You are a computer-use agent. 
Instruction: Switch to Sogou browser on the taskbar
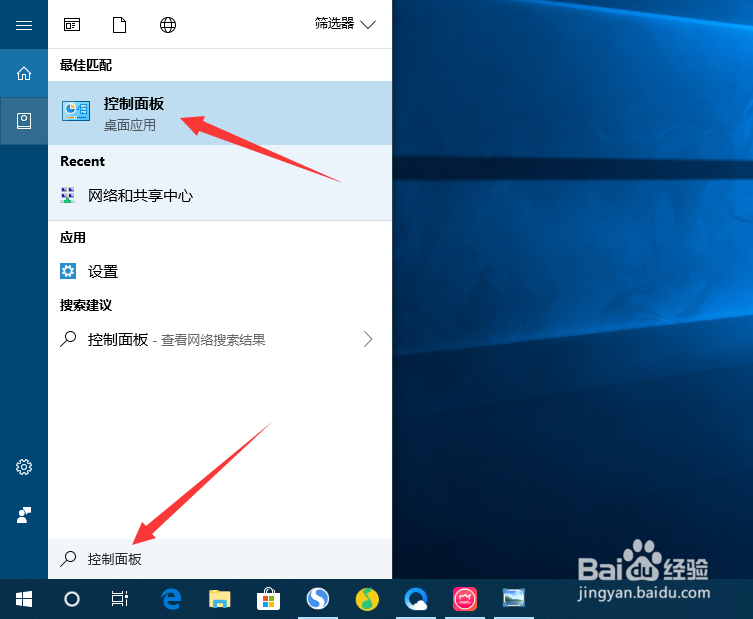click(317, 599)
